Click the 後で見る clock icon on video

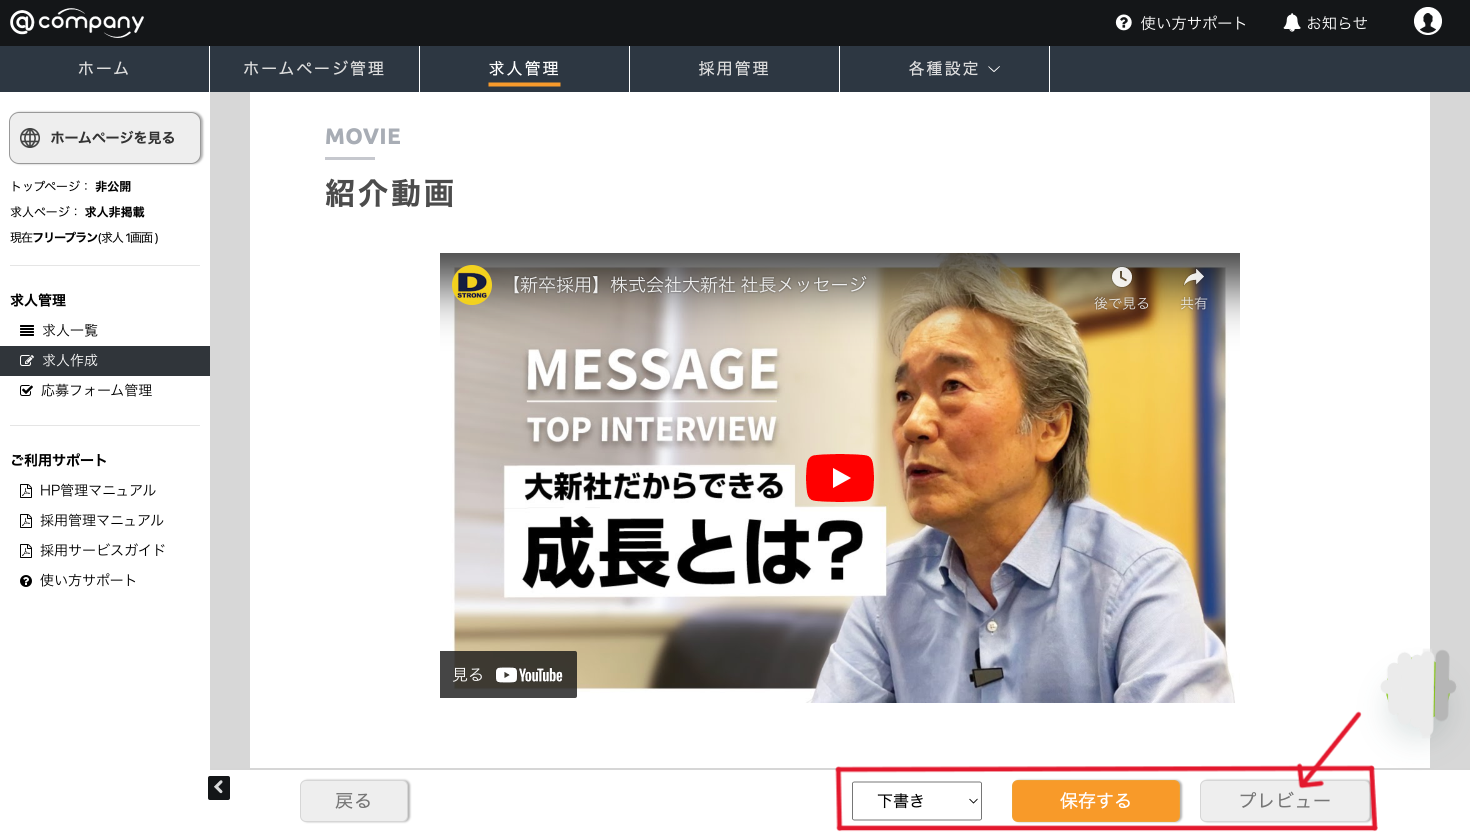click(1122, 277)
